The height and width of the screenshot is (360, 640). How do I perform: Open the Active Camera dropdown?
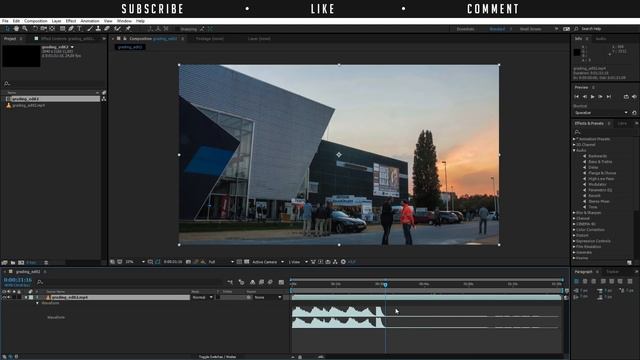click(268, 262)
